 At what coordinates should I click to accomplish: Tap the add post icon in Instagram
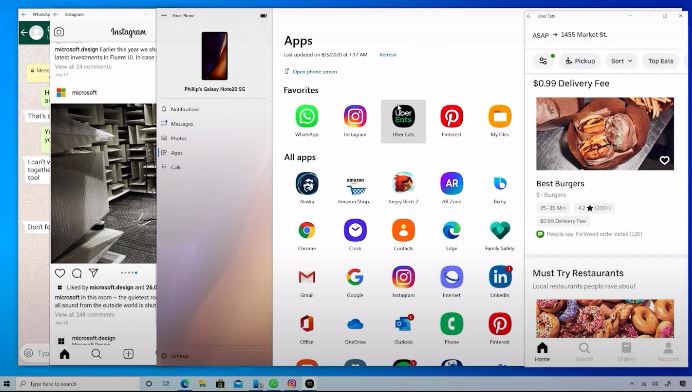(x=128, y=354)
